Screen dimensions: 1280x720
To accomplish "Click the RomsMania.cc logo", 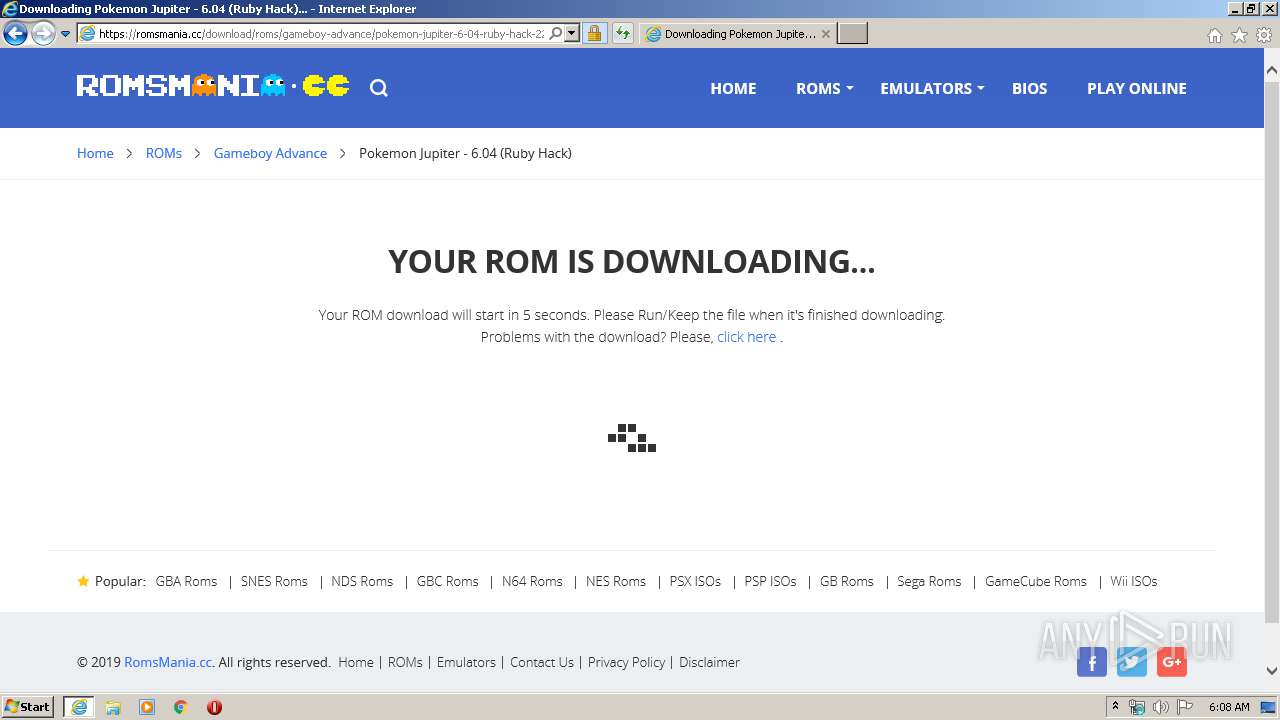I will [213, 87].
